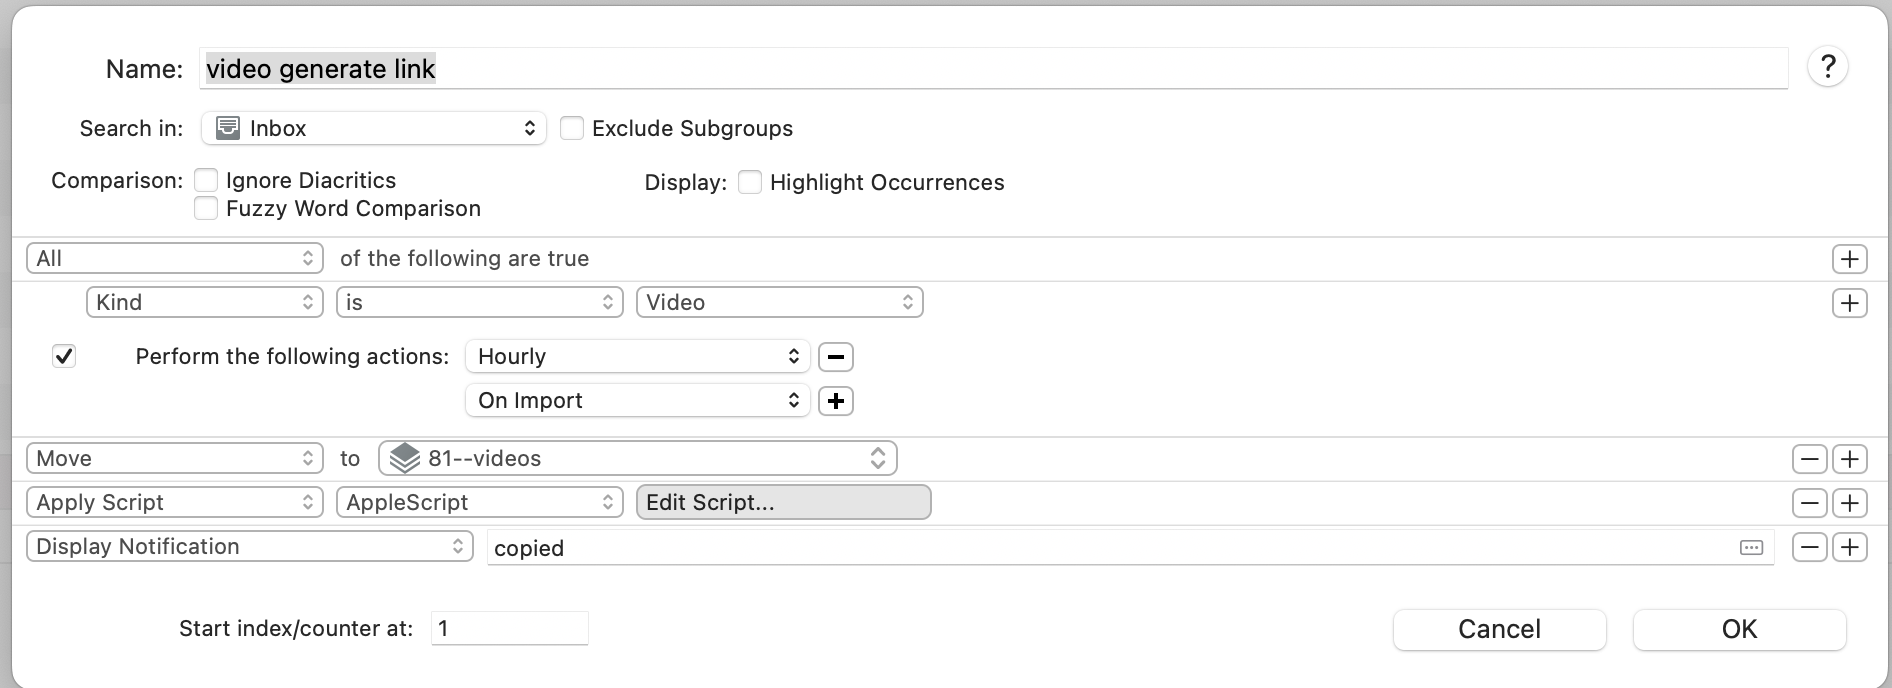Screen dimensions: 1892x688
Task: Open the help question mark button
Action: pyautogui.click(x=1827, y=67)
